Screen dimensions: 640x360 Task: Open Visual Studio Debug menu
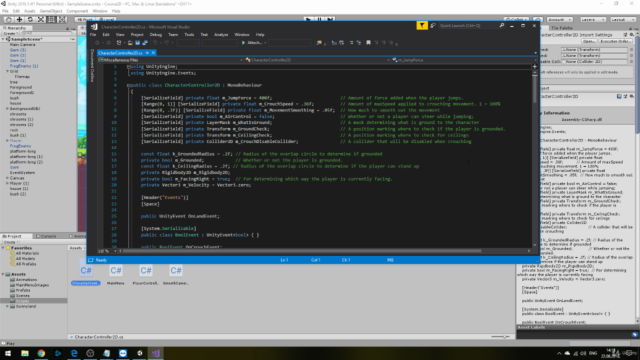(156, 35)
